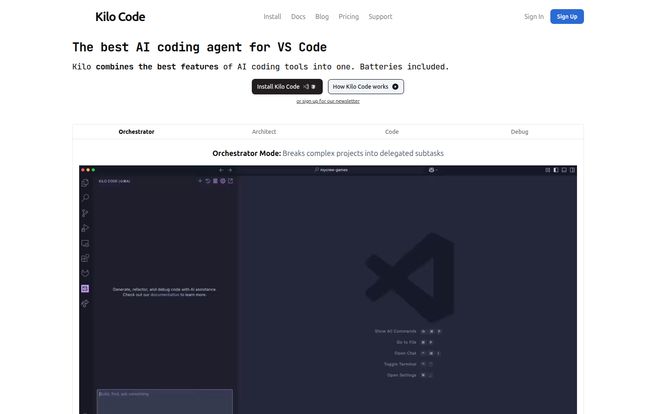Click the cat-face icon in the activity bar
Screen dimensions: 650x414
point(85,273)
